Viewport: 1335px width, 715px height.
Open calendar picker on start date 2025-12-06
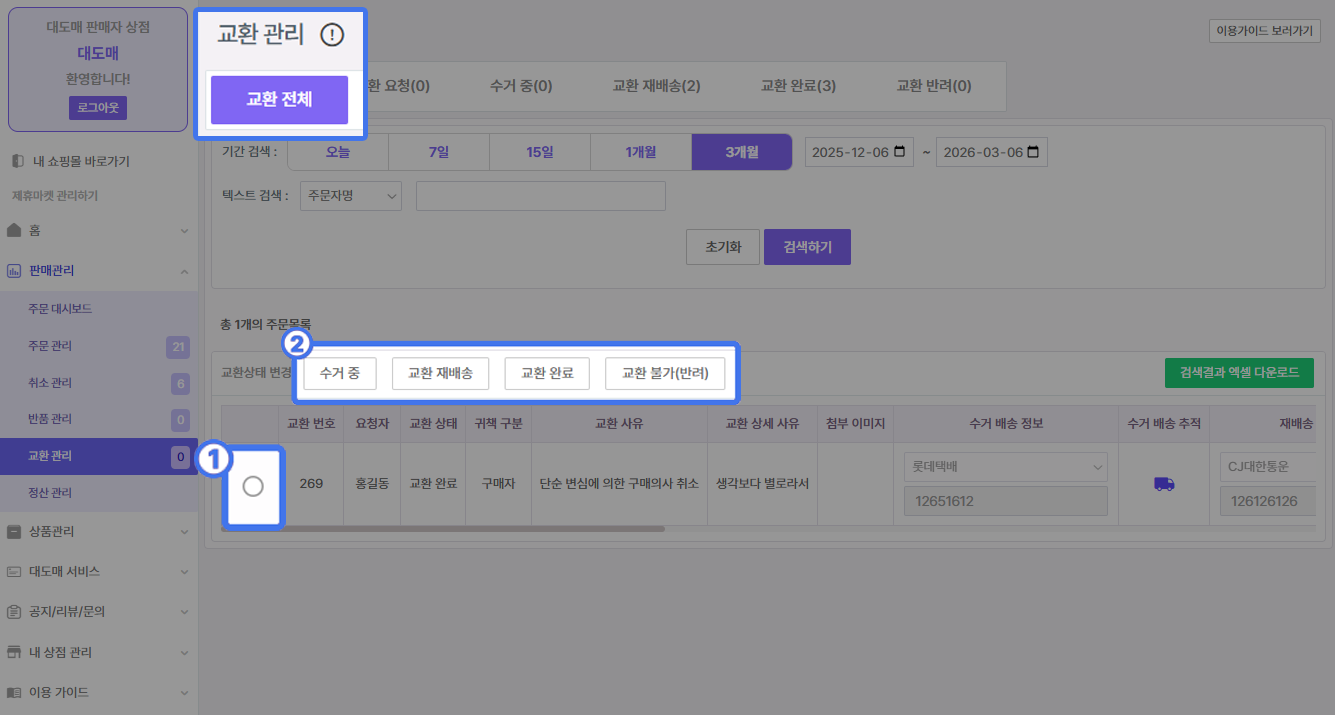point(900,153)
